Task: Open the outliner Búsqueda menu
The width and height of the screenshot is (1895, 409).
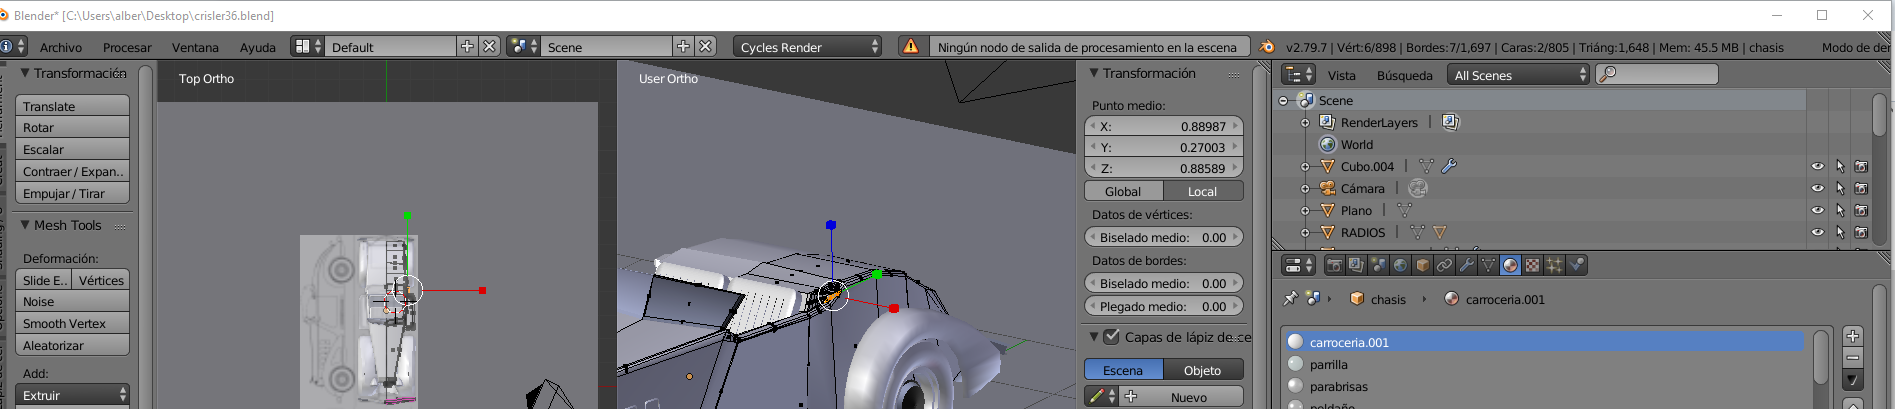Action: point(1404,75)
